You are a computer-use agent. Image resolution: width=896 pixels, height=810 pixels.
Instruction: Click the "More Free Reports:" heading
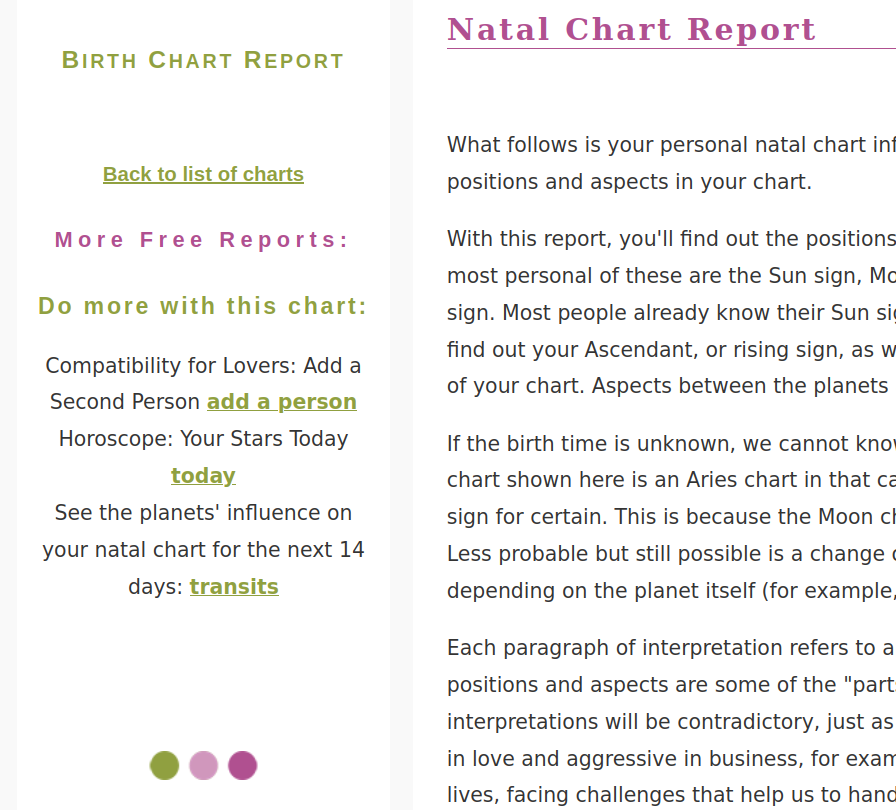(x=203, y=240)
